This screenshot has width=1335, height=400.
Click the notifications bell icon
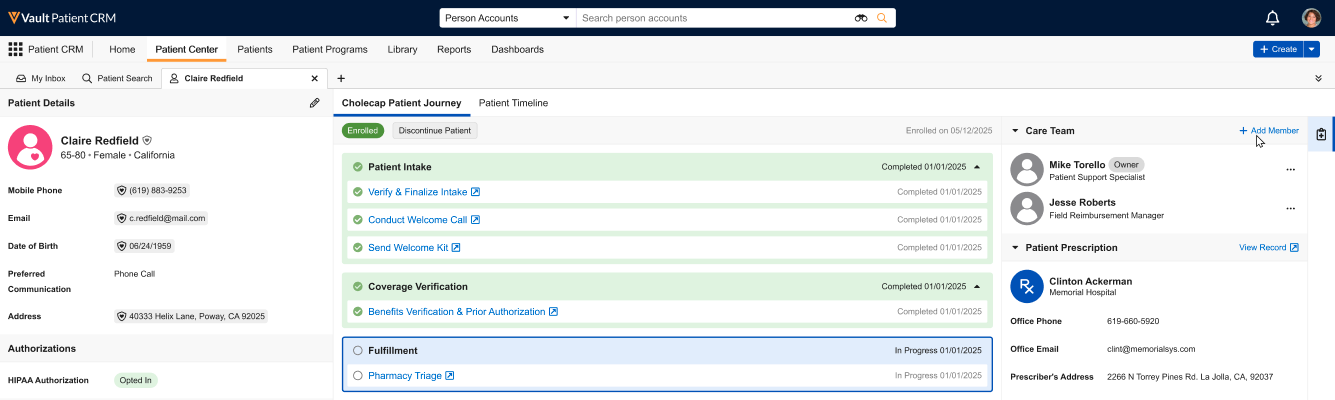[1272, 18]
